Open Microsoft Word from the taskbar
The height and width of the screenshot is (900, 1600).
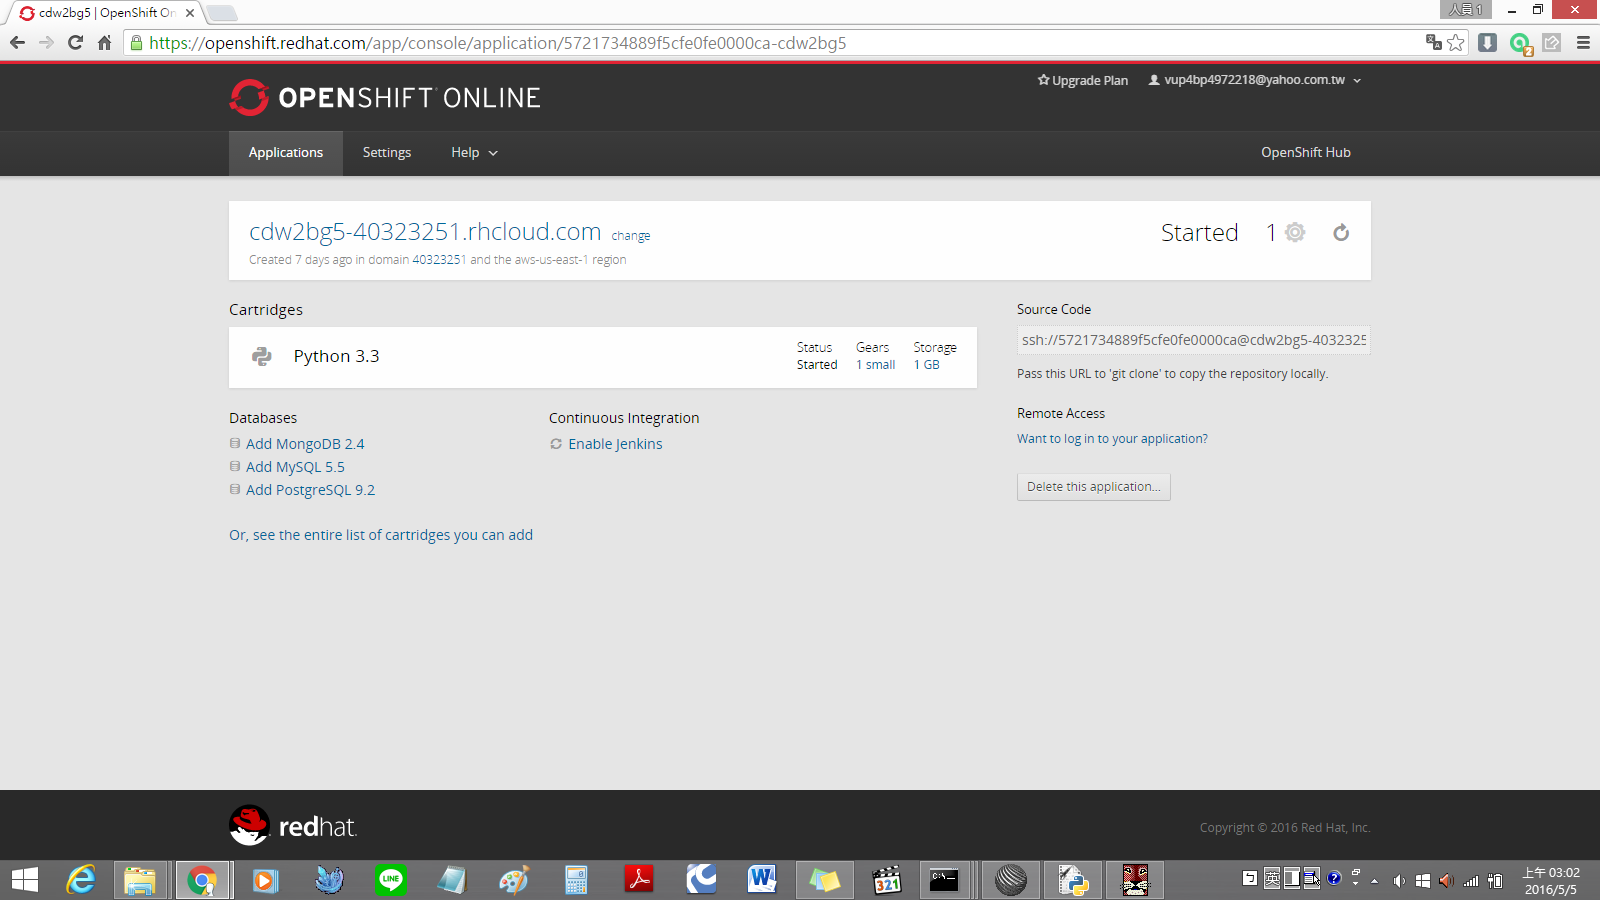pyautogui.click(x=762, y=880)
